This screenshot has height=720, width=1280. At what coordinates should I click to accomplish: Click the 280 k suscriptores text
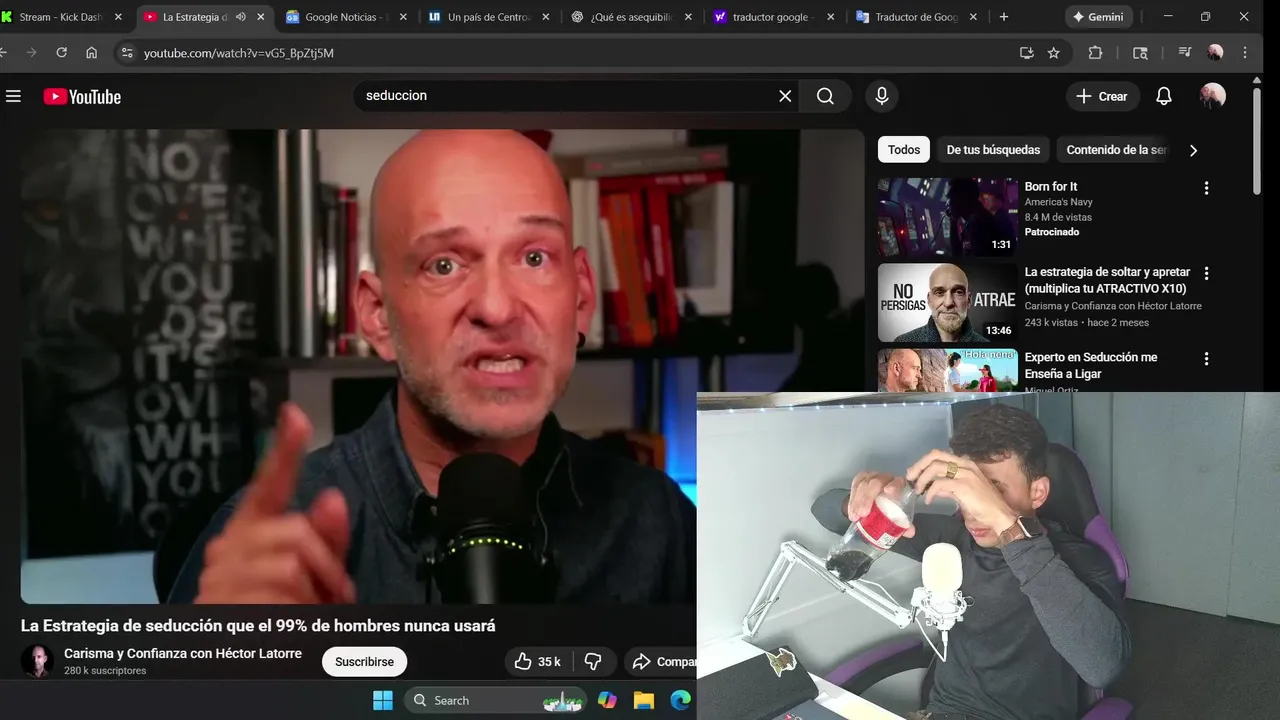point(105,671)
